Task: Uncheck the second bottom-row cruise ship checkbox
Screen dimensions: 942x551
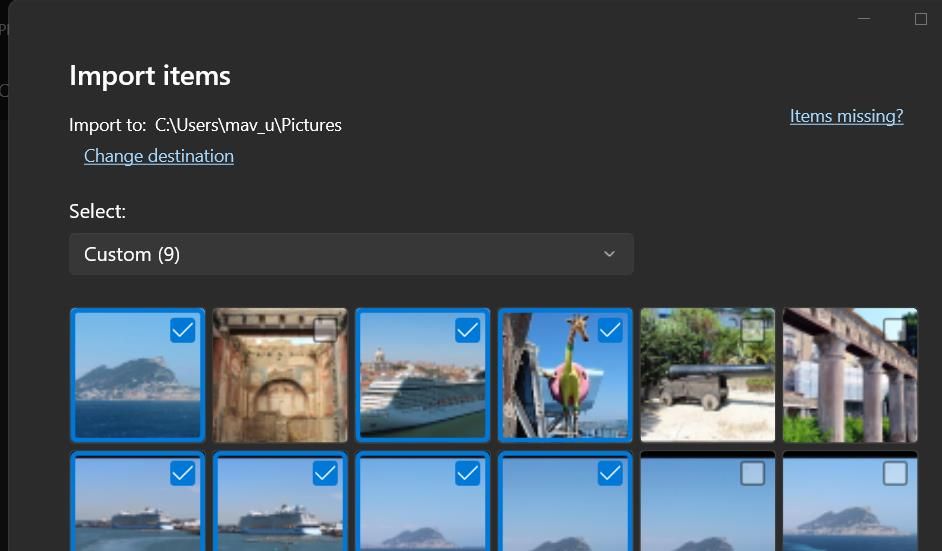Action: 325,473
